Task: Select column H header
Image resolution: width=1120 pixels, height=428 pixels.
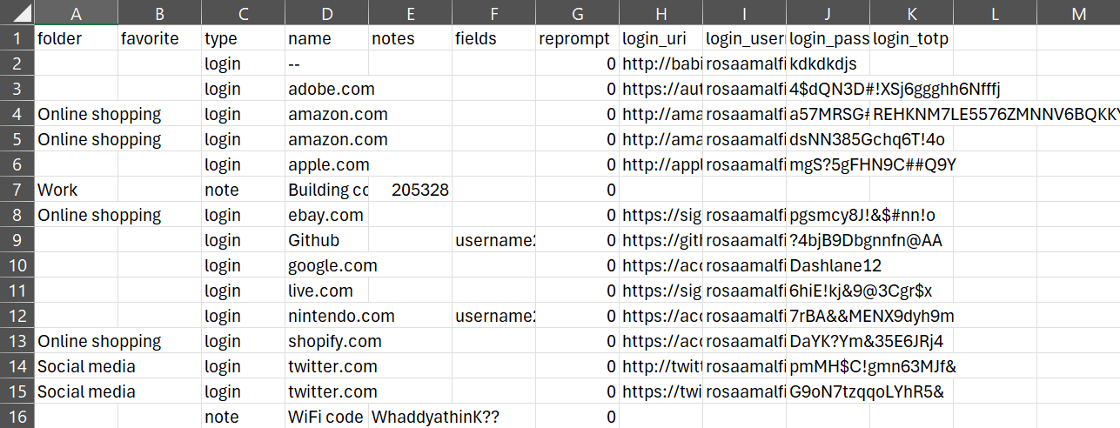Action: point(660,14)
